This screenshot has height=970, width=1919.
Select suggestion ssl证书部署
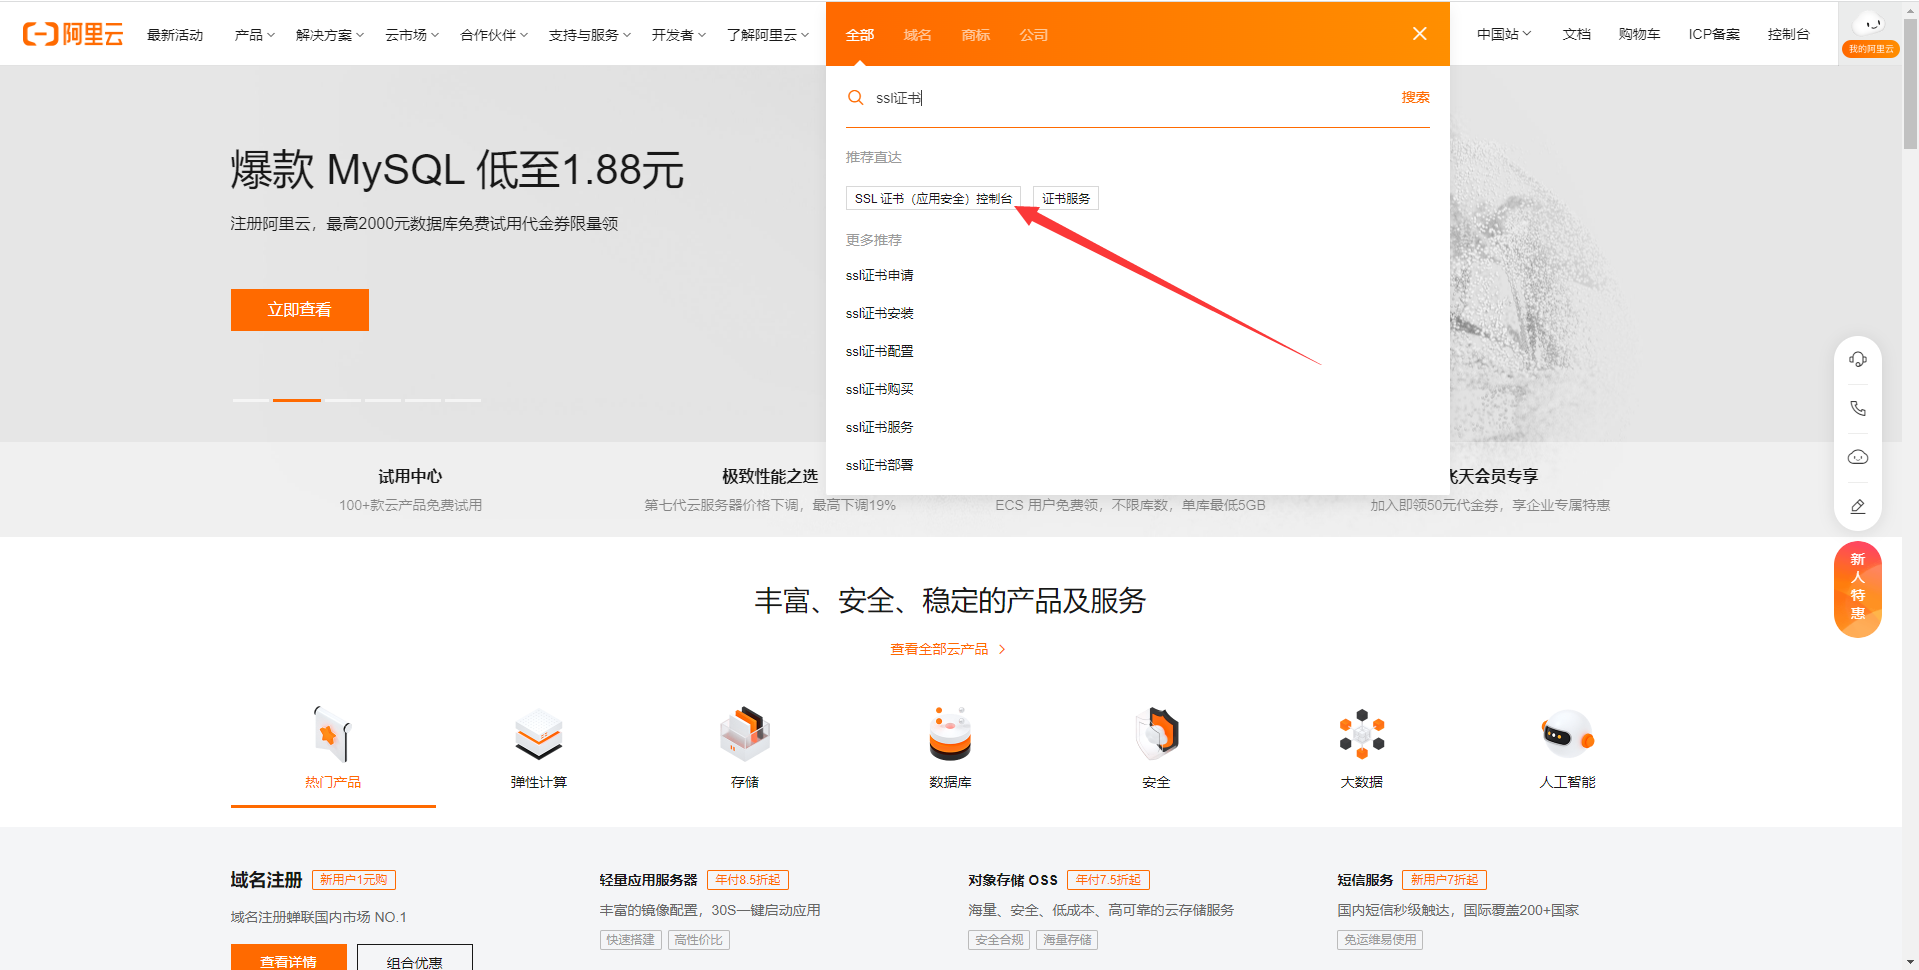[x=879, y=465]
